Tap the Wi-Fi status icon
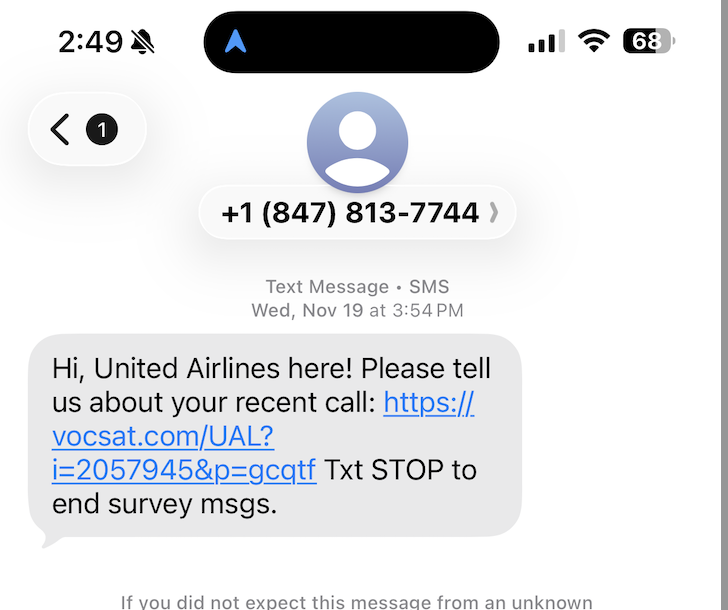 coord(595,41)
